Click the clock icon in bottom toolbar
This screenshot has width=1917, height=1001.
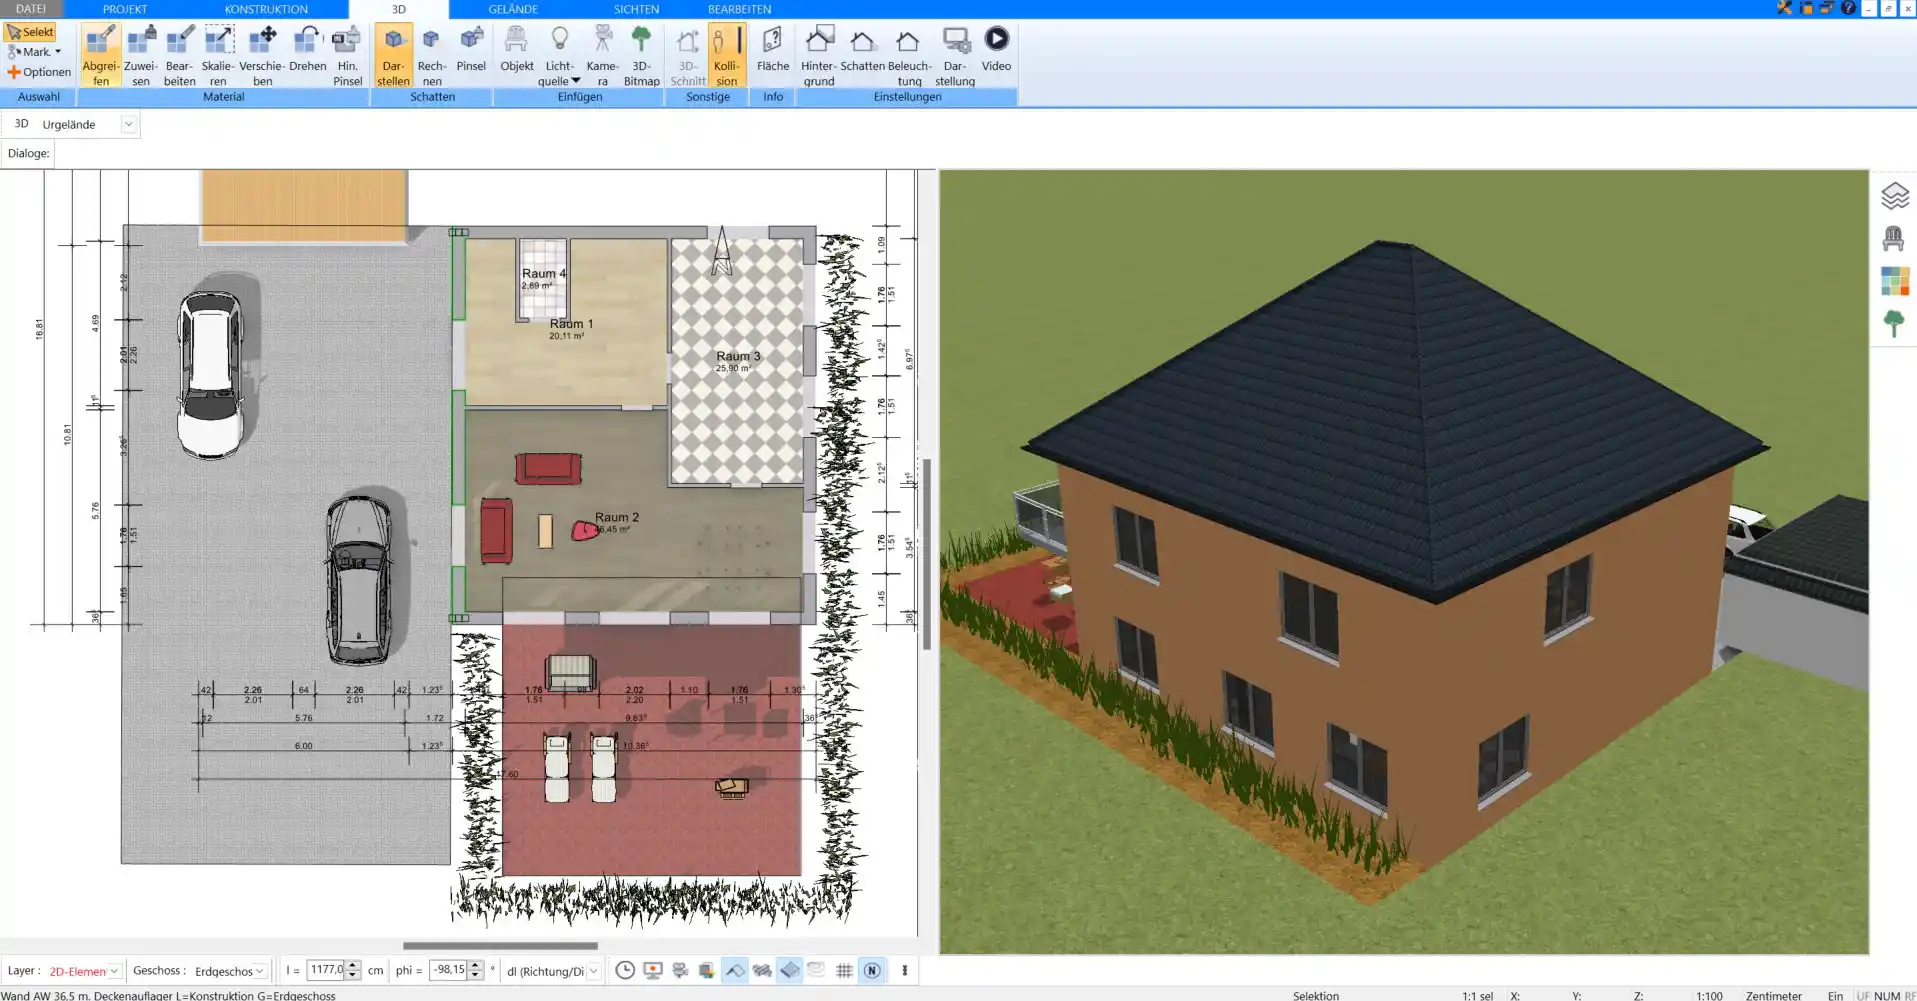coord(625,970)
